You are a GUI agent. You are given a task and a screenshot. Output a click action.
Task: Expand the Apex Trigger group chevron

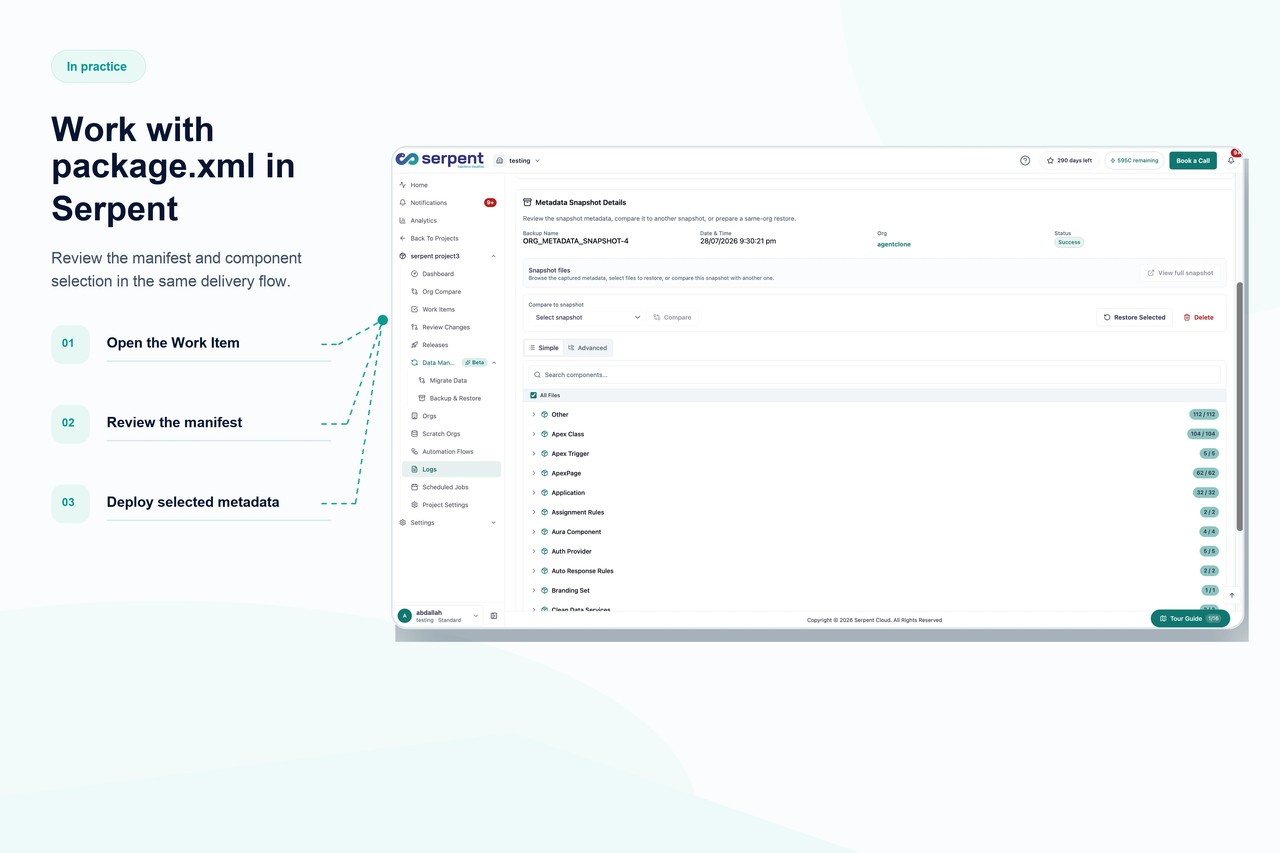click(534, 453)
